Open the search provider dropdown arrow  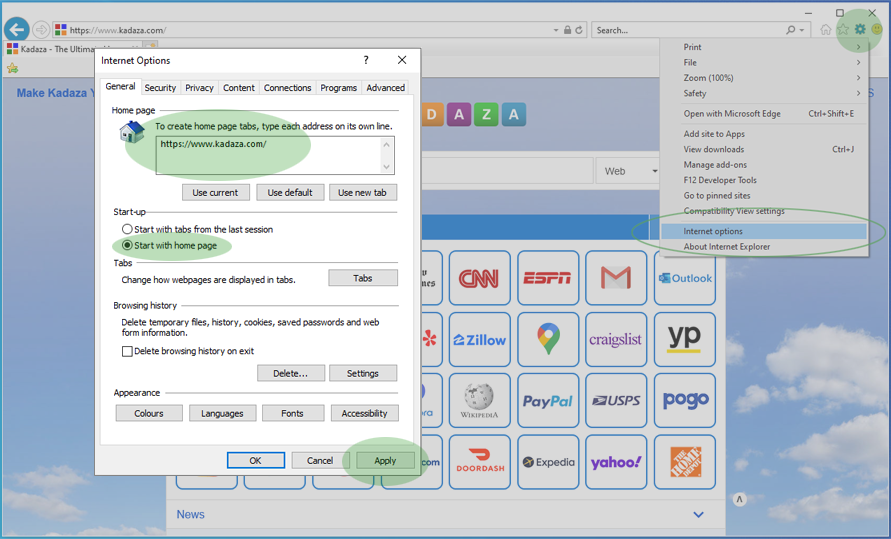click(x=802, y=30)
